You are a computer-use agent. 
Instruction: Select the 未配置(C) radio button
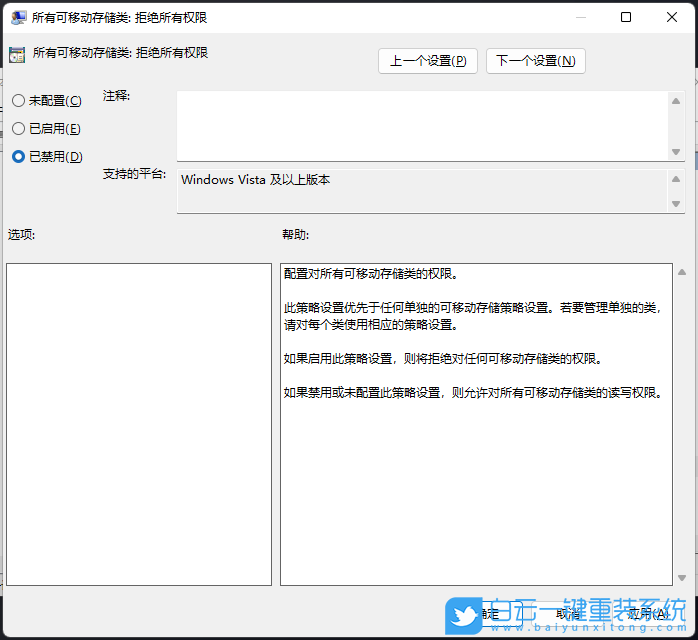47,101
